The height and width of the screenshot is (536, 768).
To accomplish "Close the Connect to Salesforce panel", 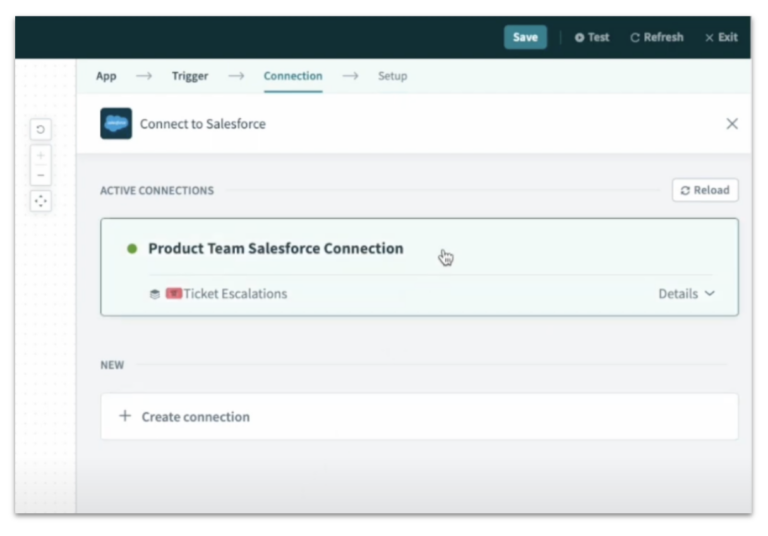I will [x=732, y=124].
